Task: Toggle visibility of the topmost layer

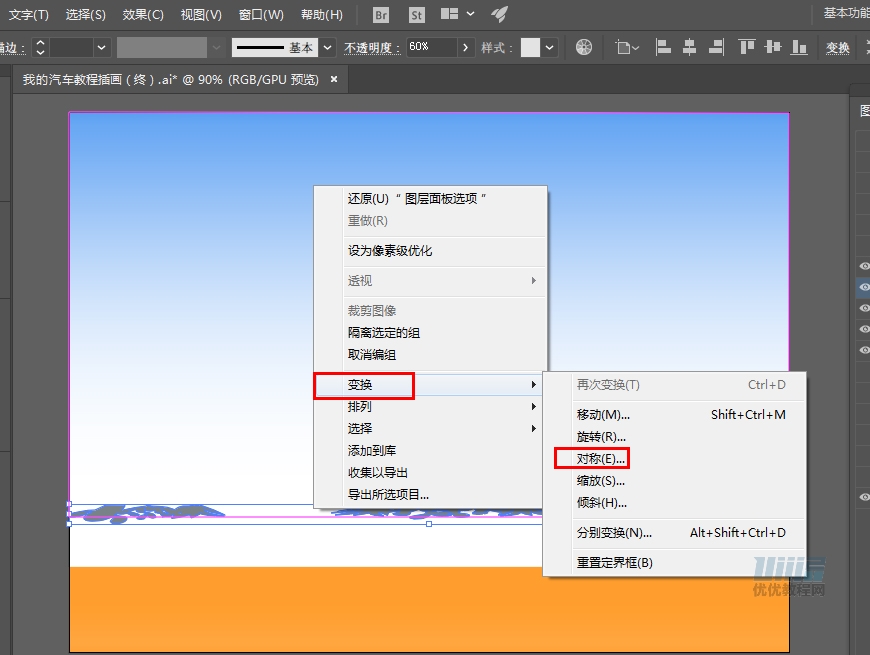Action: coord(863,266)
